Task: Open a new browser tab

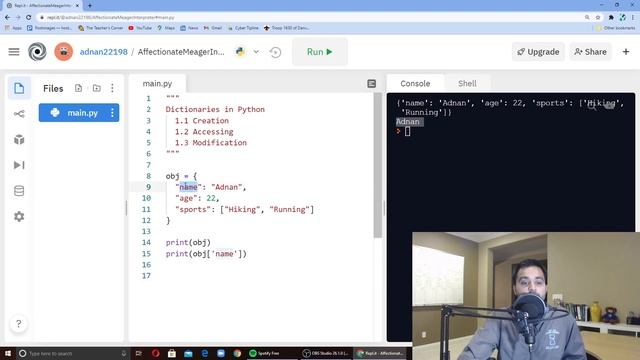Action: click(90, 6)
